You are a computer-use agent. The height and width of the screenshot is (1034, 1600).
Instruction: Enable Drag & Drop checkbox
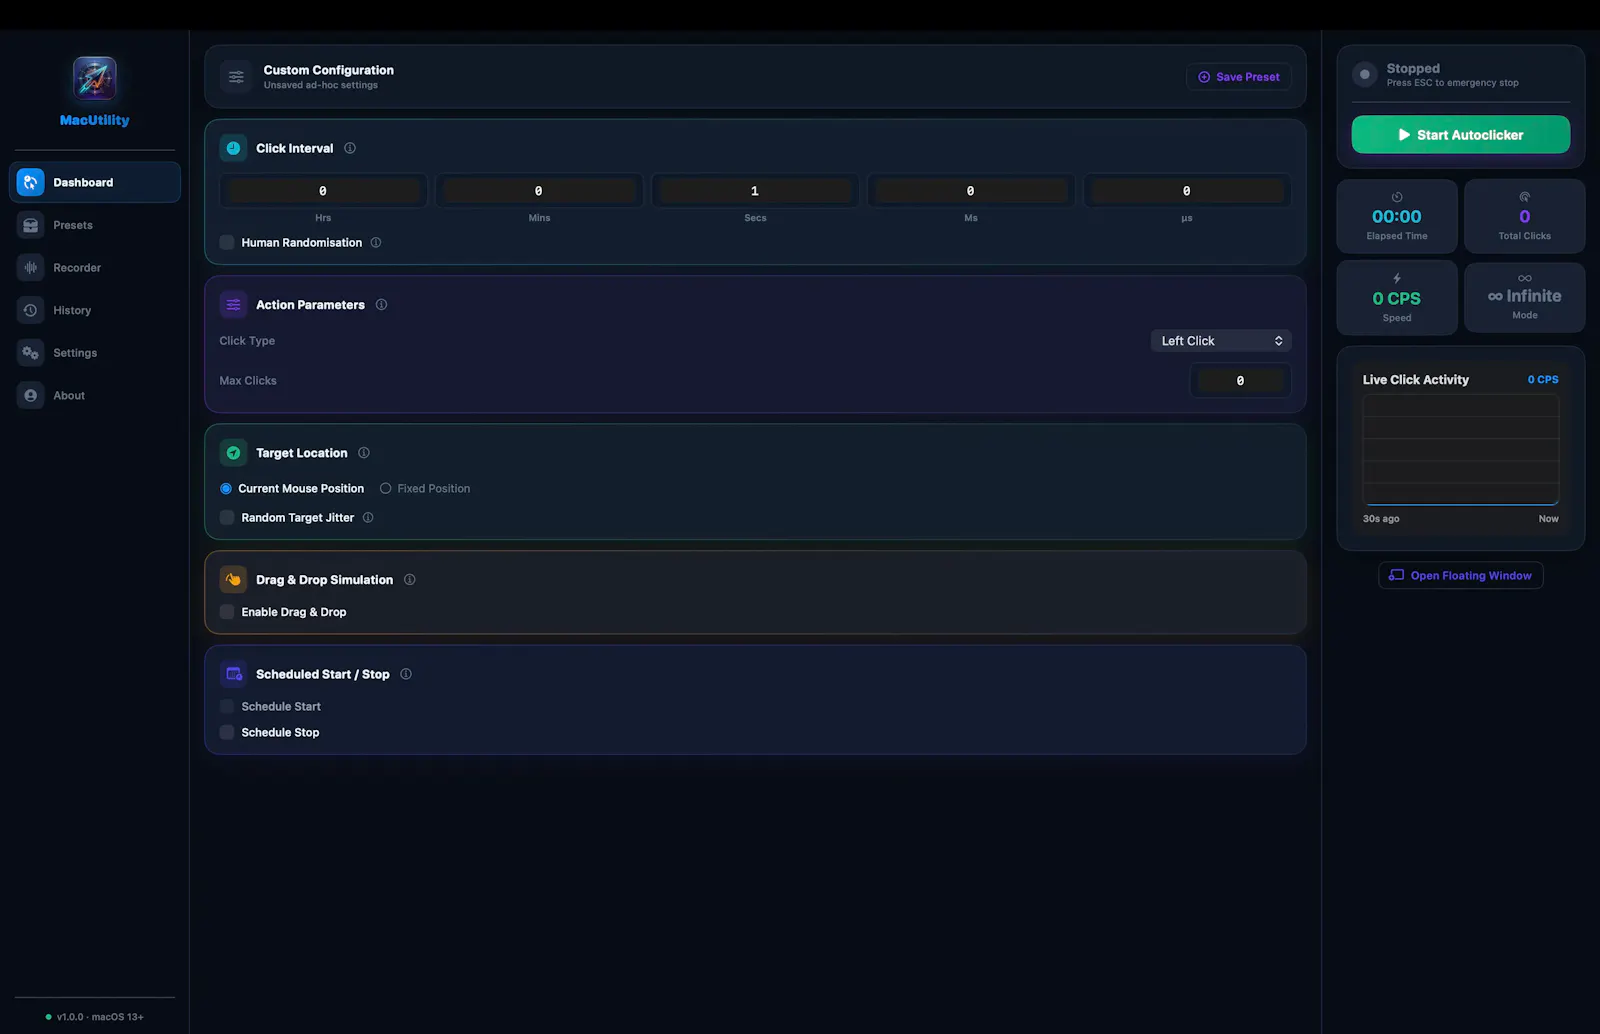[227, 612]
